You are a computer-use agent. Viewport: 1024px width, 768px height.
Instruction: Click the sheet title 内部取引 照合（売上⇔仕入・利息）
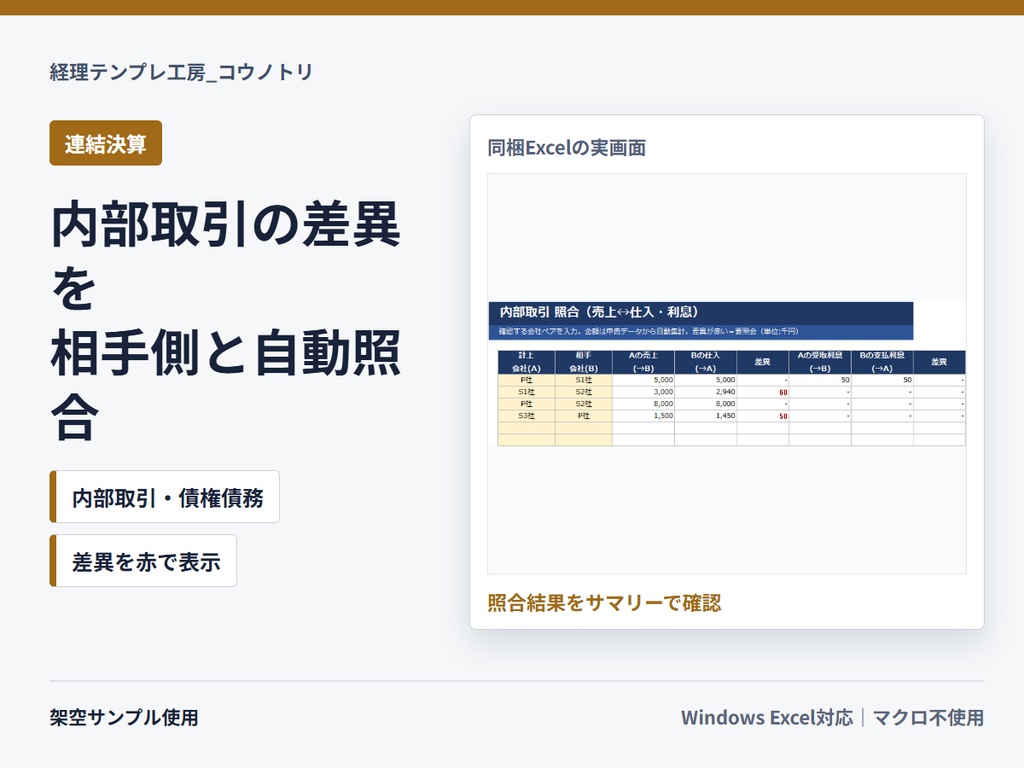click(x=599, y=312)
